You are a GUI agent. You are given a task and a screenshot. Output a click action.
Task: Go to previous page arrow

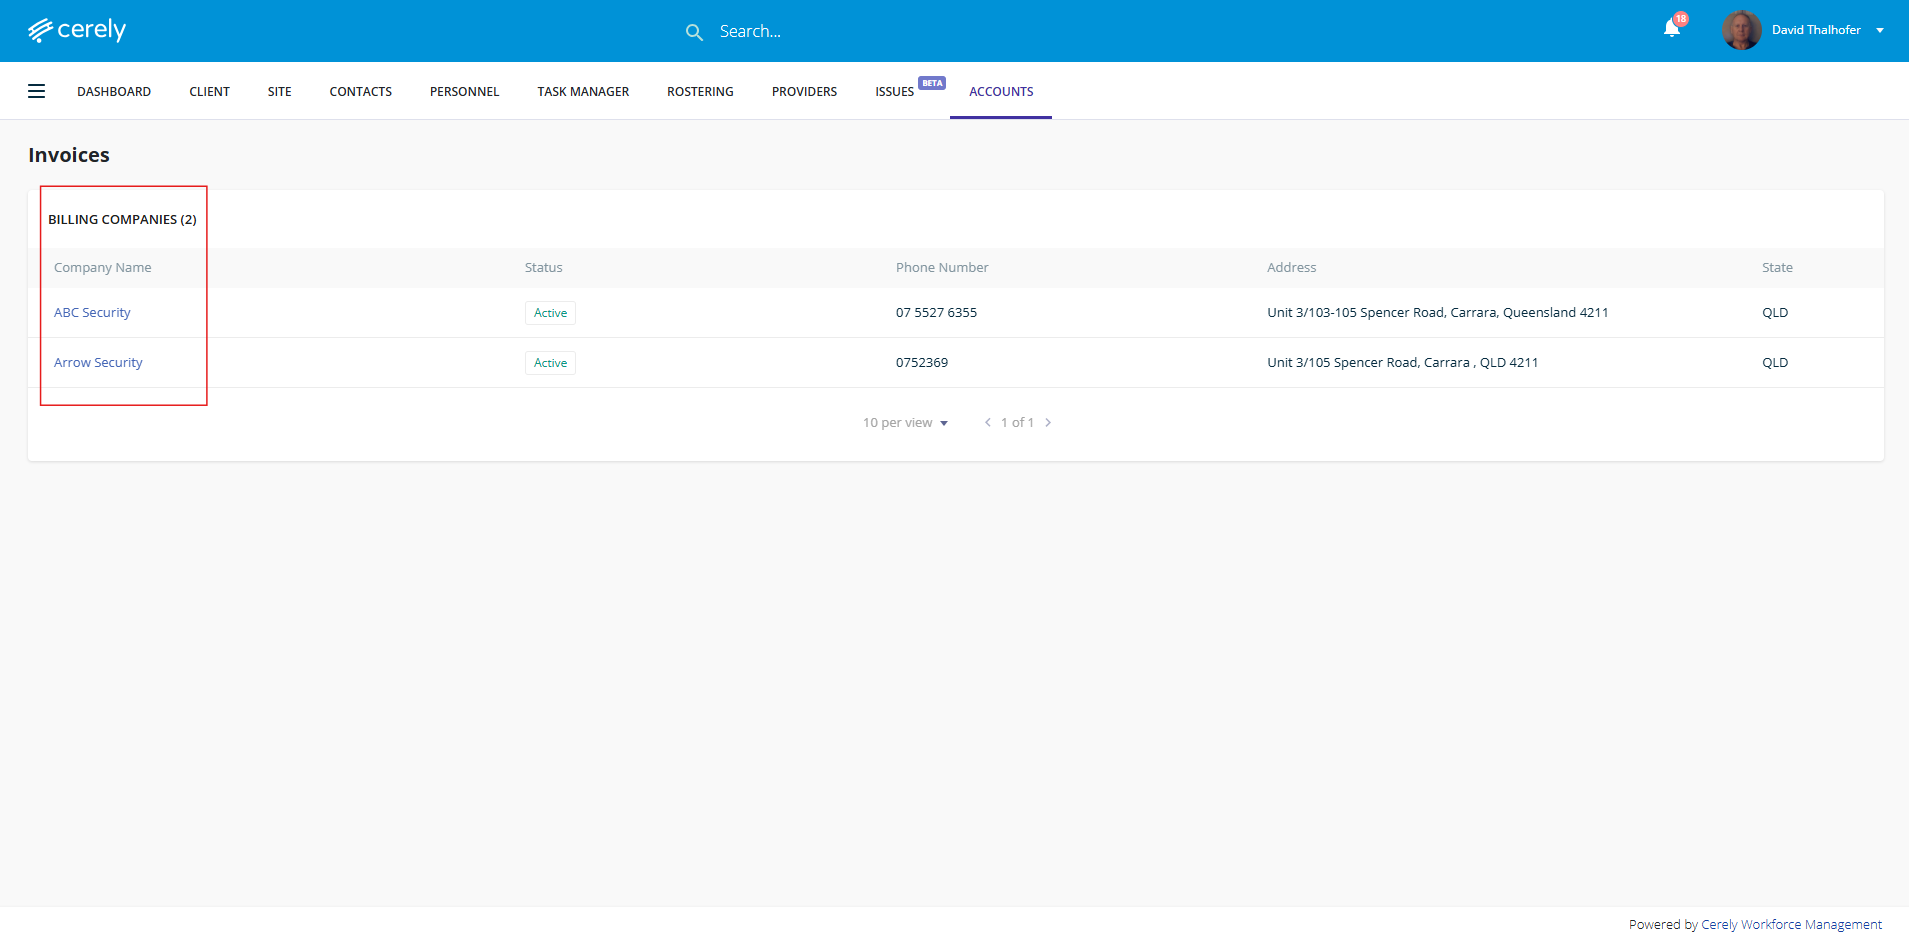(x=988, y=423)
